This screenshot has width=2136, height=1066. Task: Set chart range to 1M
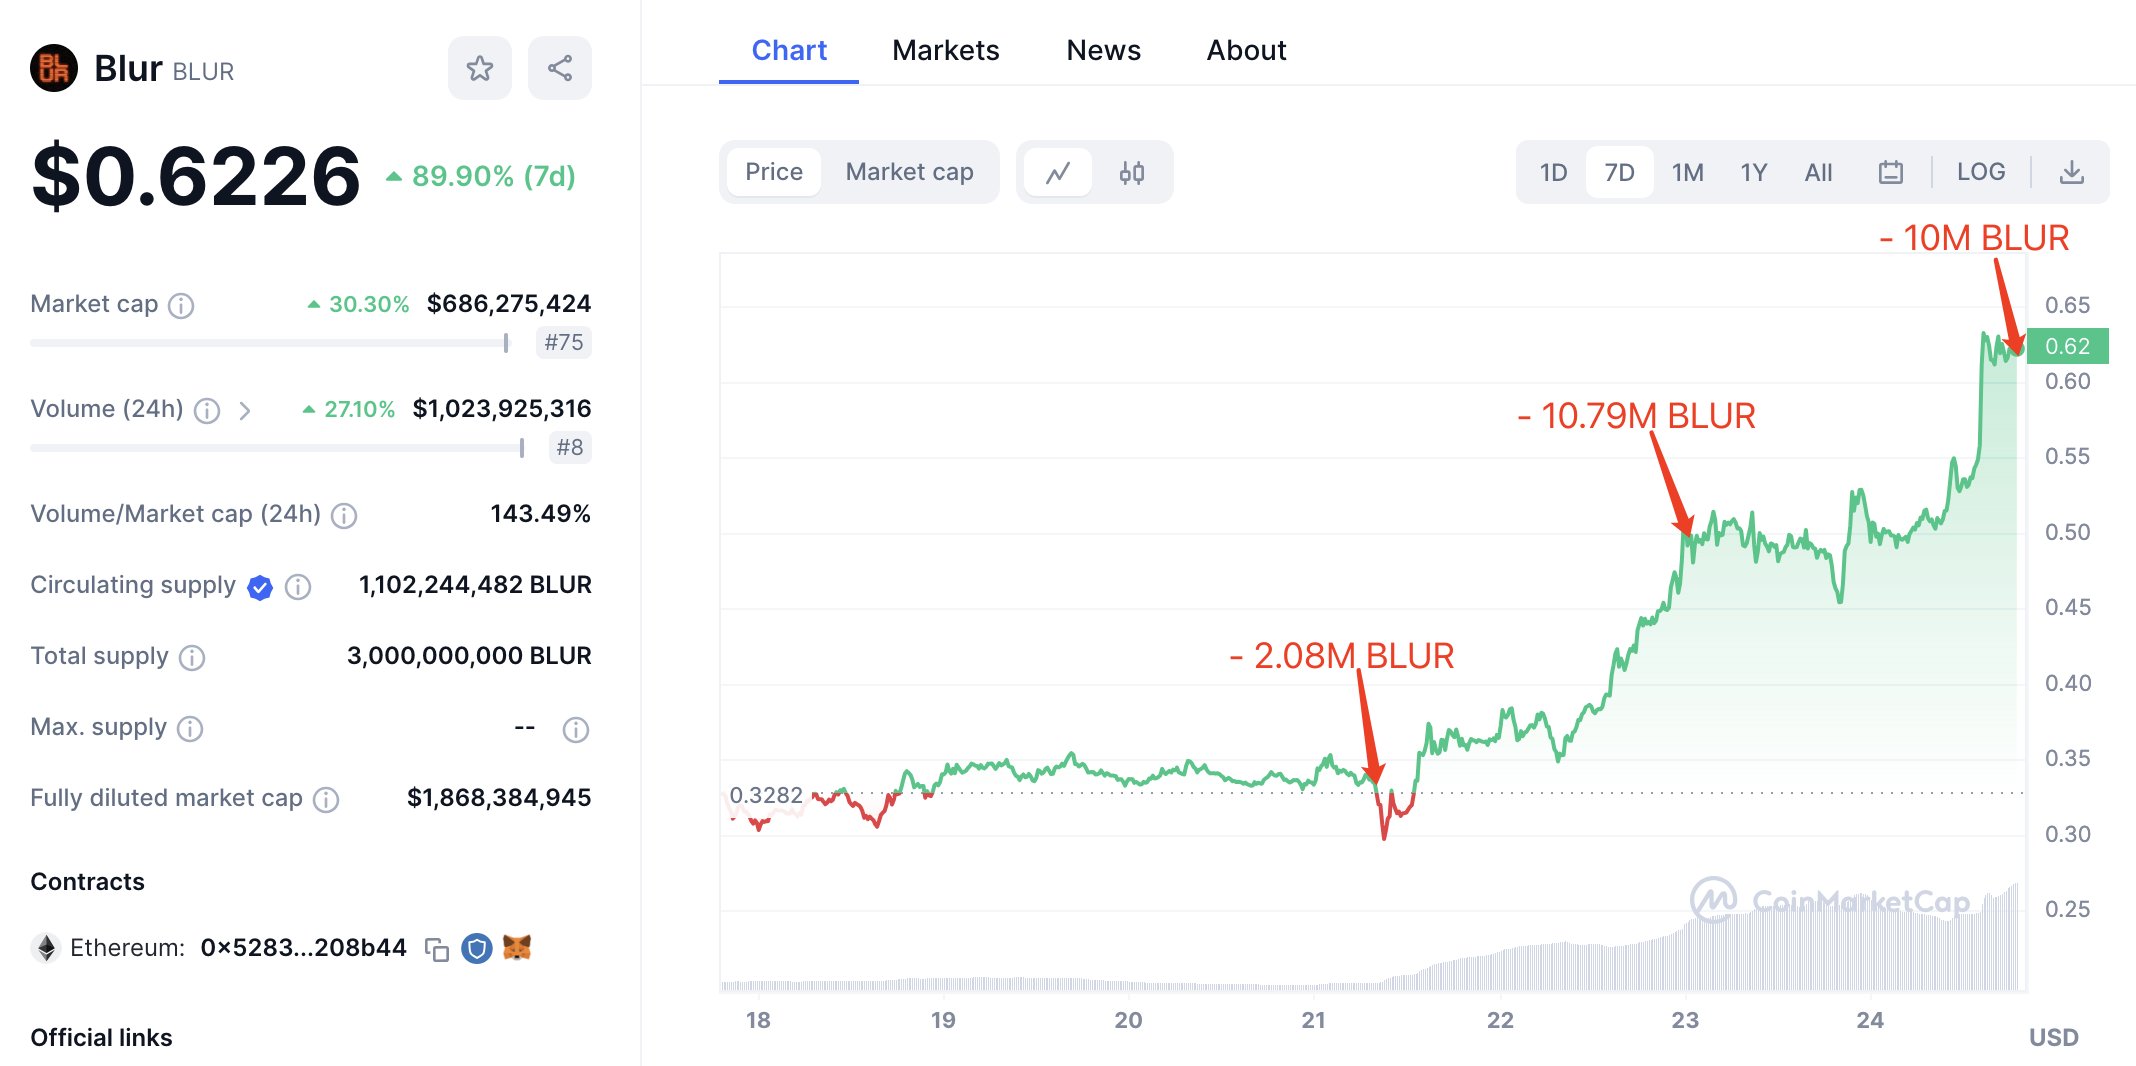[1687, 173]
